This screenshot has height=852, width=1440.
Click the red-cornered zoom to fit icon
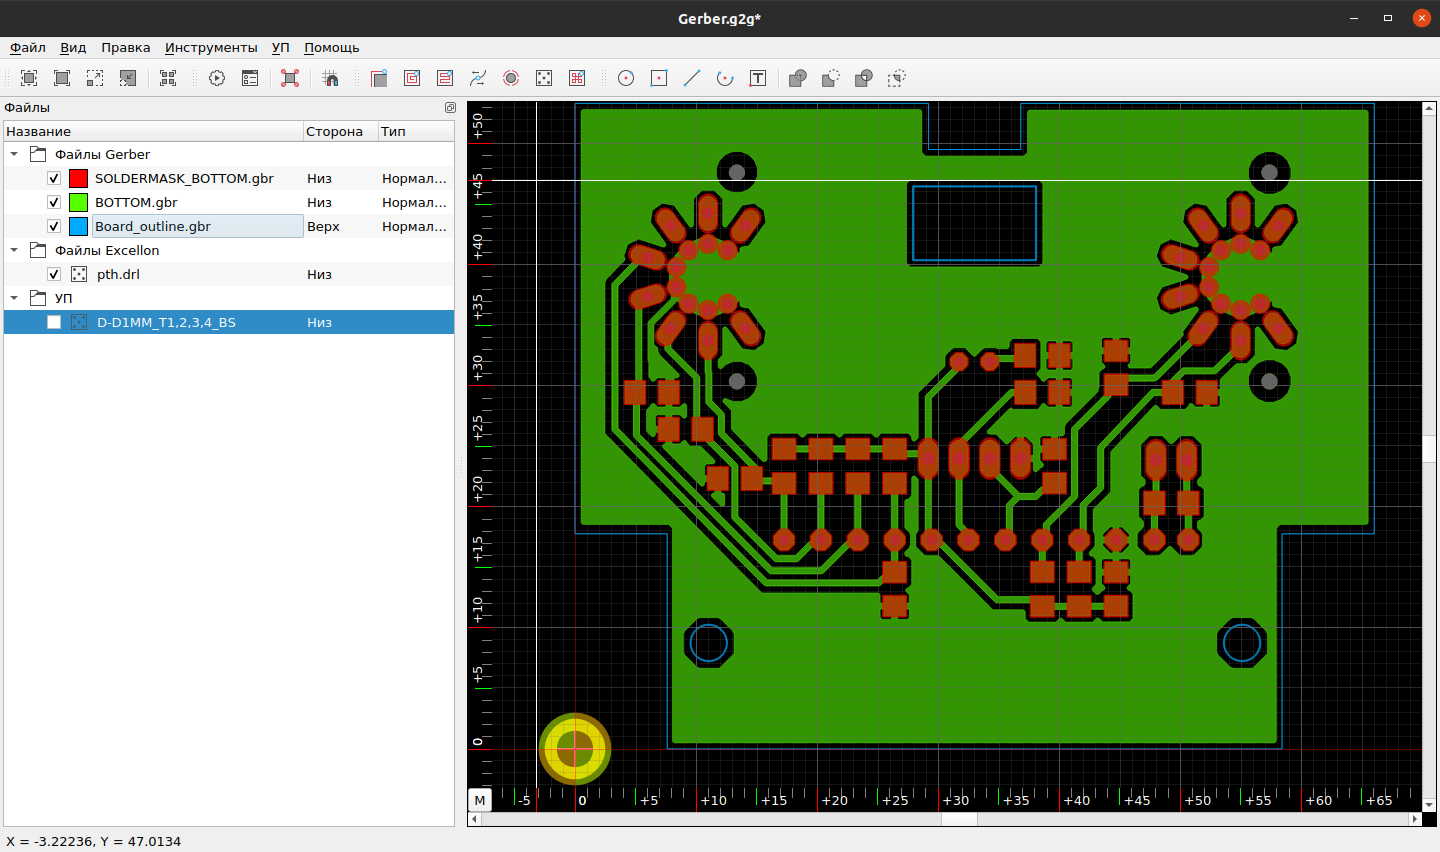pyautogui.click(x=290, y=78)
